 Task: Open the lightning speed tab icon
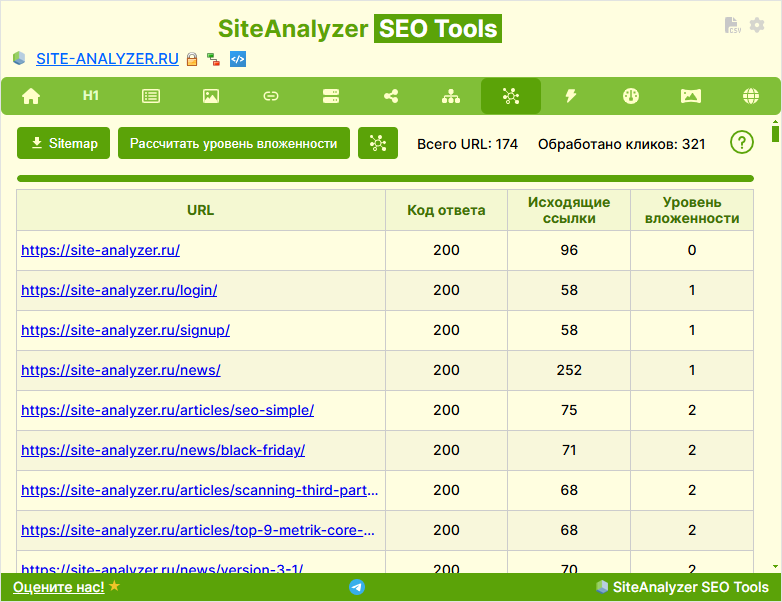coord(571,96)
